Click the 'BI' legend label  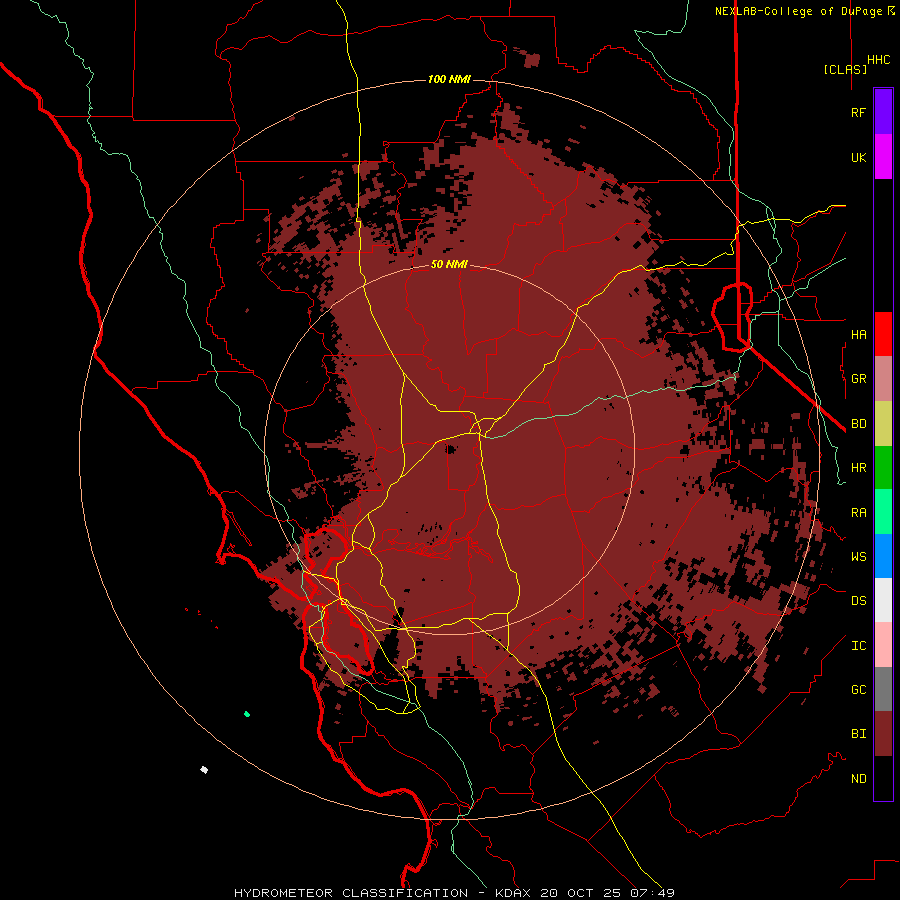tap(859, 734)
